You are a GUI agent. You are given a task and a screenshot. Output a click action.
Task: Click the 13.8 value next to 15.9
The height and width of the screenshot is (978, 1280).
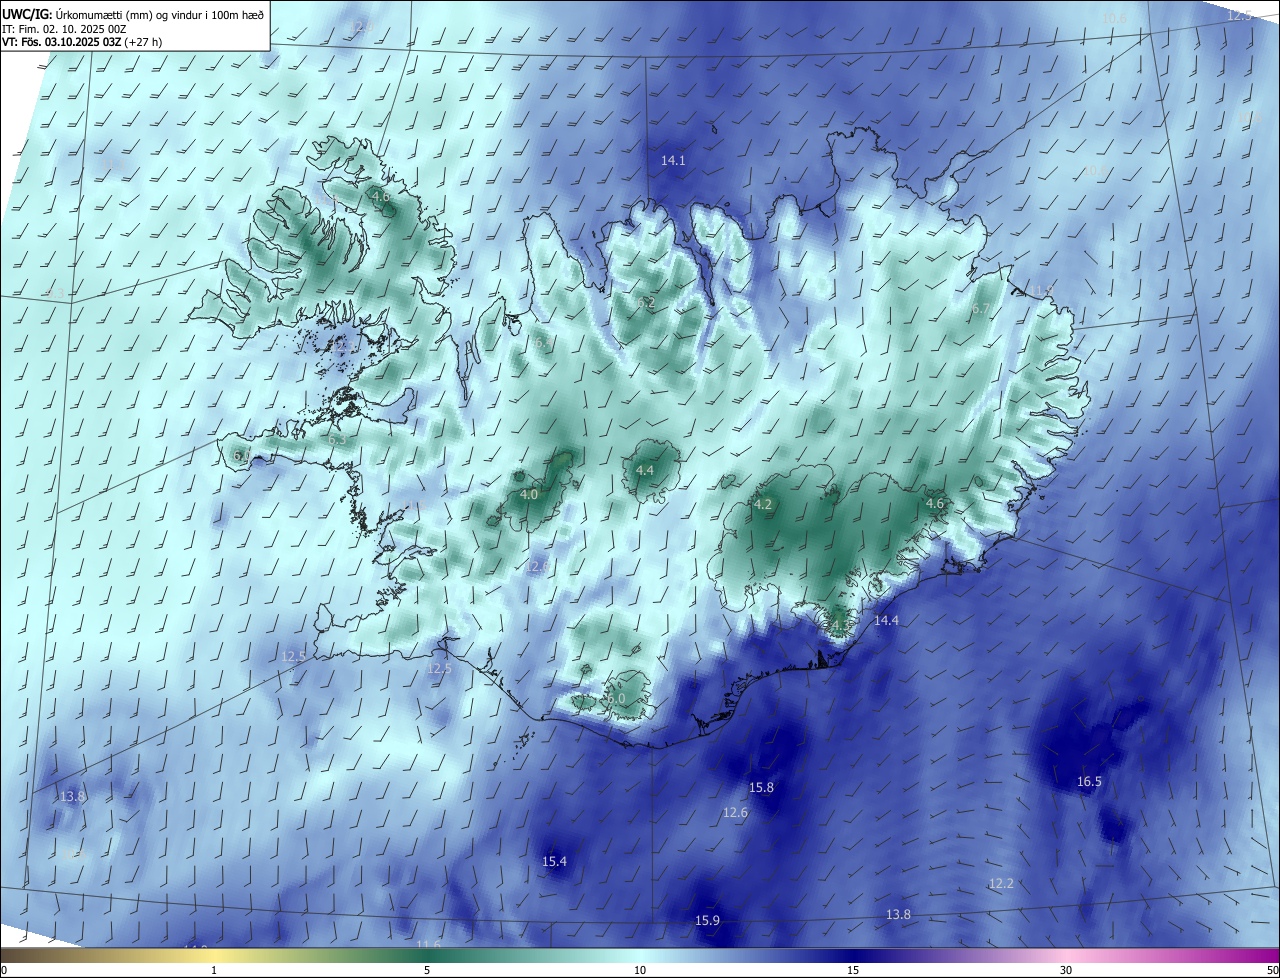[x=898, y=914]
